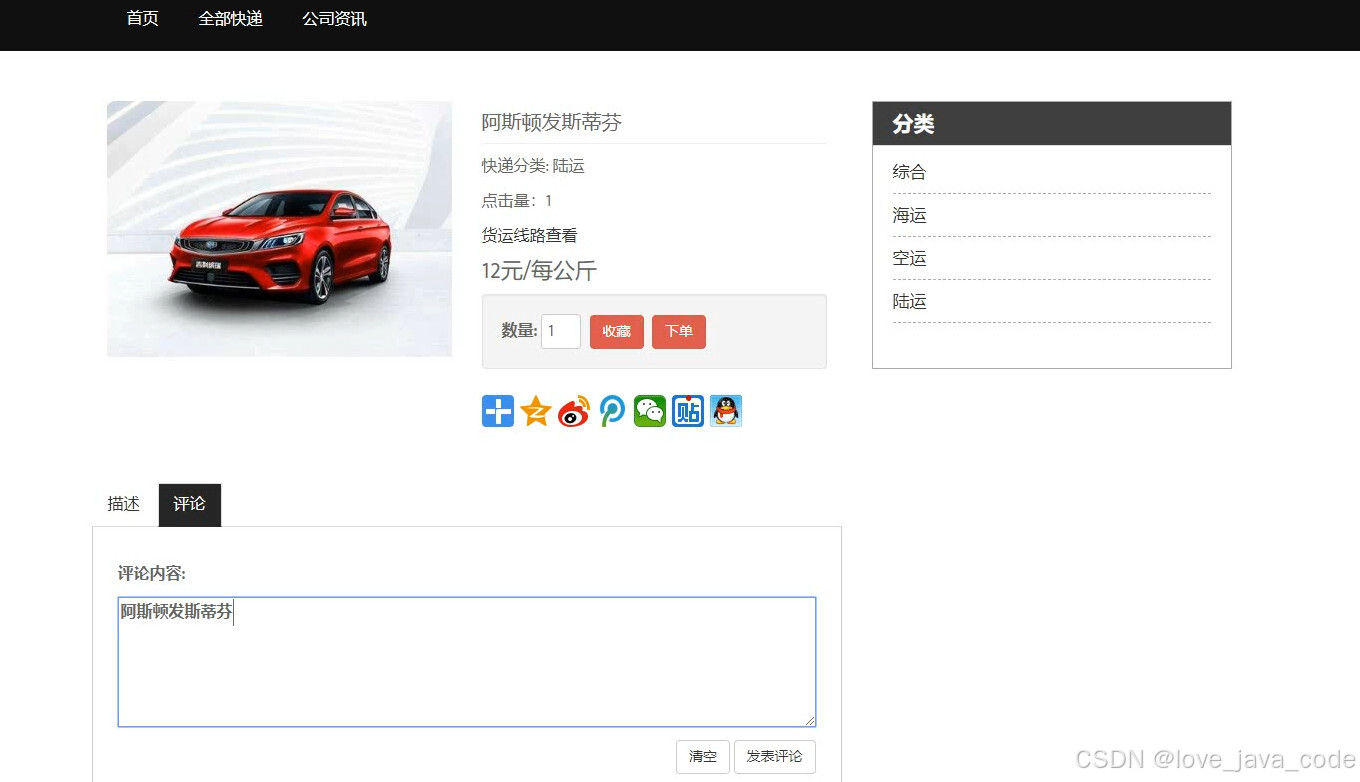The width and height of the screenshot is (1360, 782).
Task: Open 公司资讯 in the top navigation
Action: point(335,19)
